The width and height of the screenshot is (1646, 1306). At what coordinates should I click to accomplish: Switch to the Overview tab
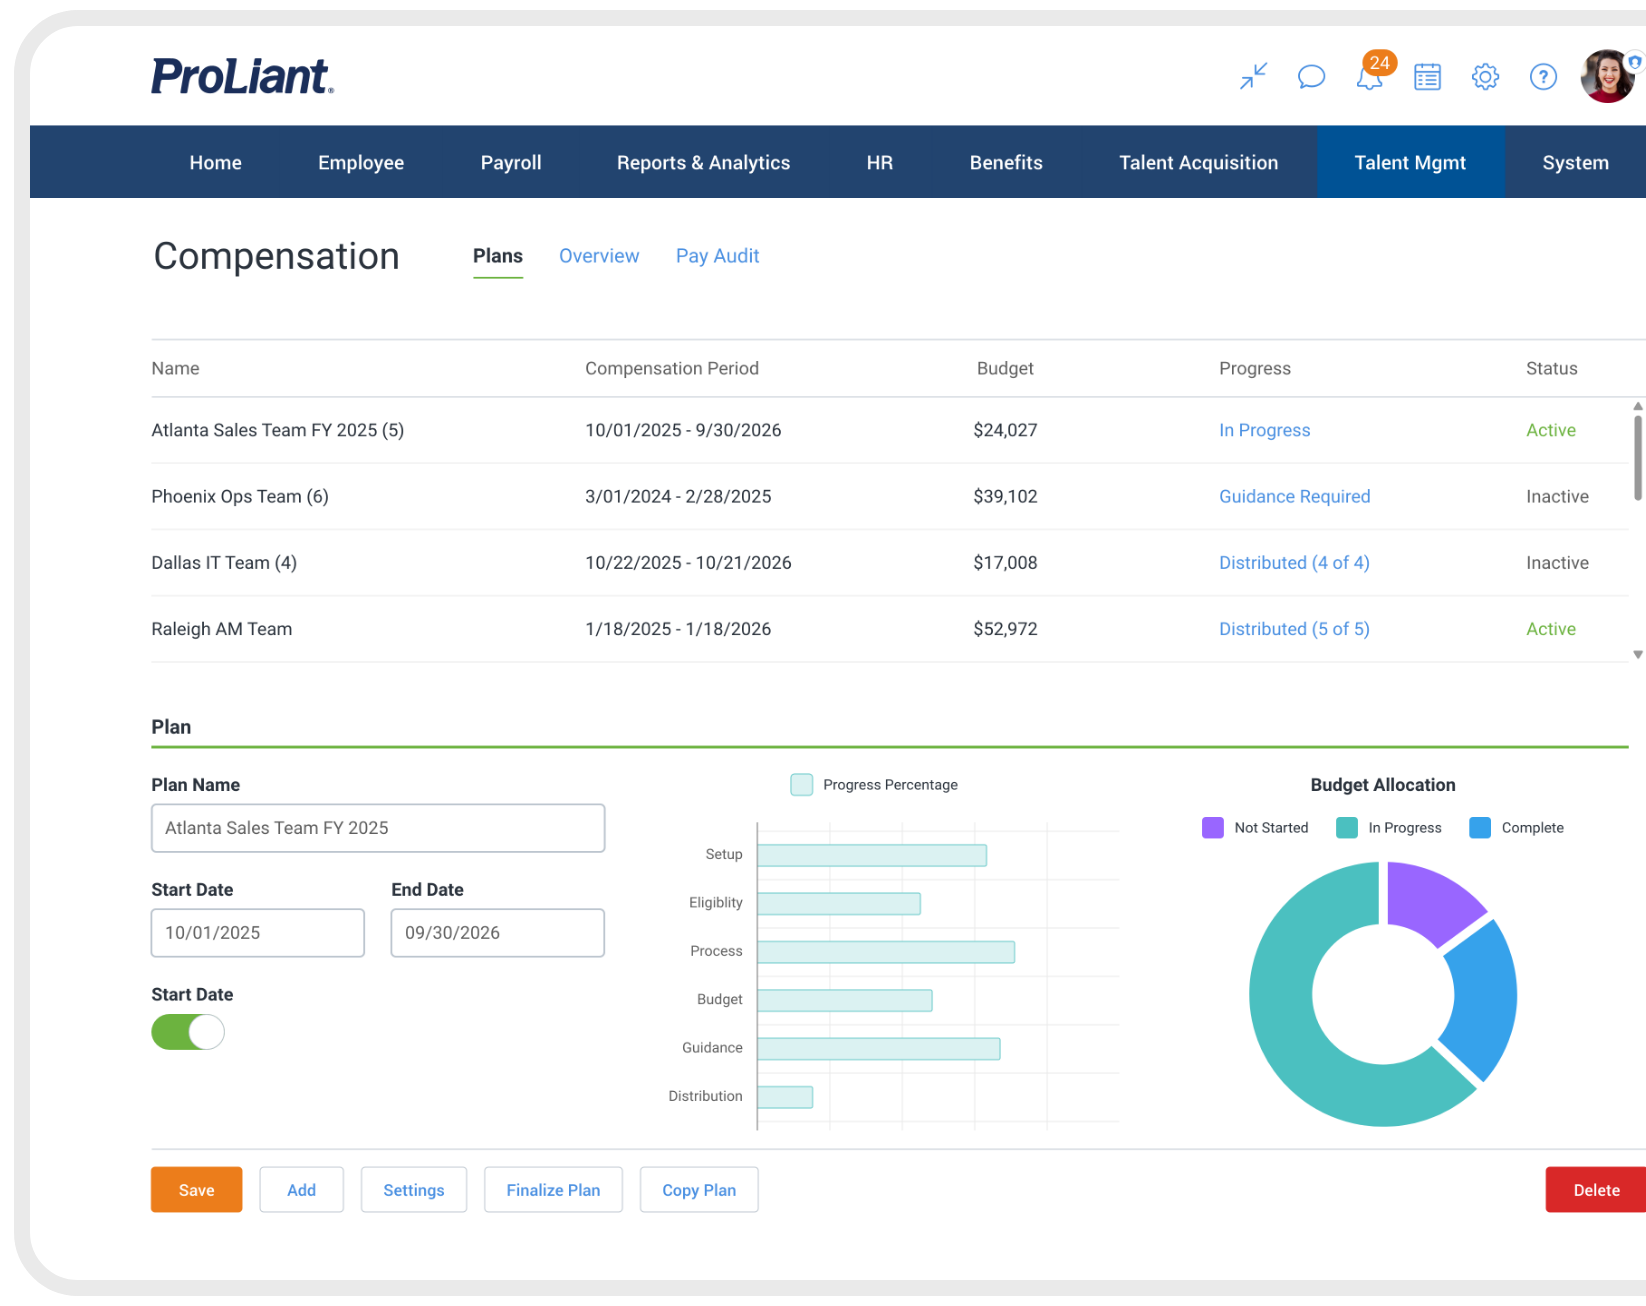599,256
